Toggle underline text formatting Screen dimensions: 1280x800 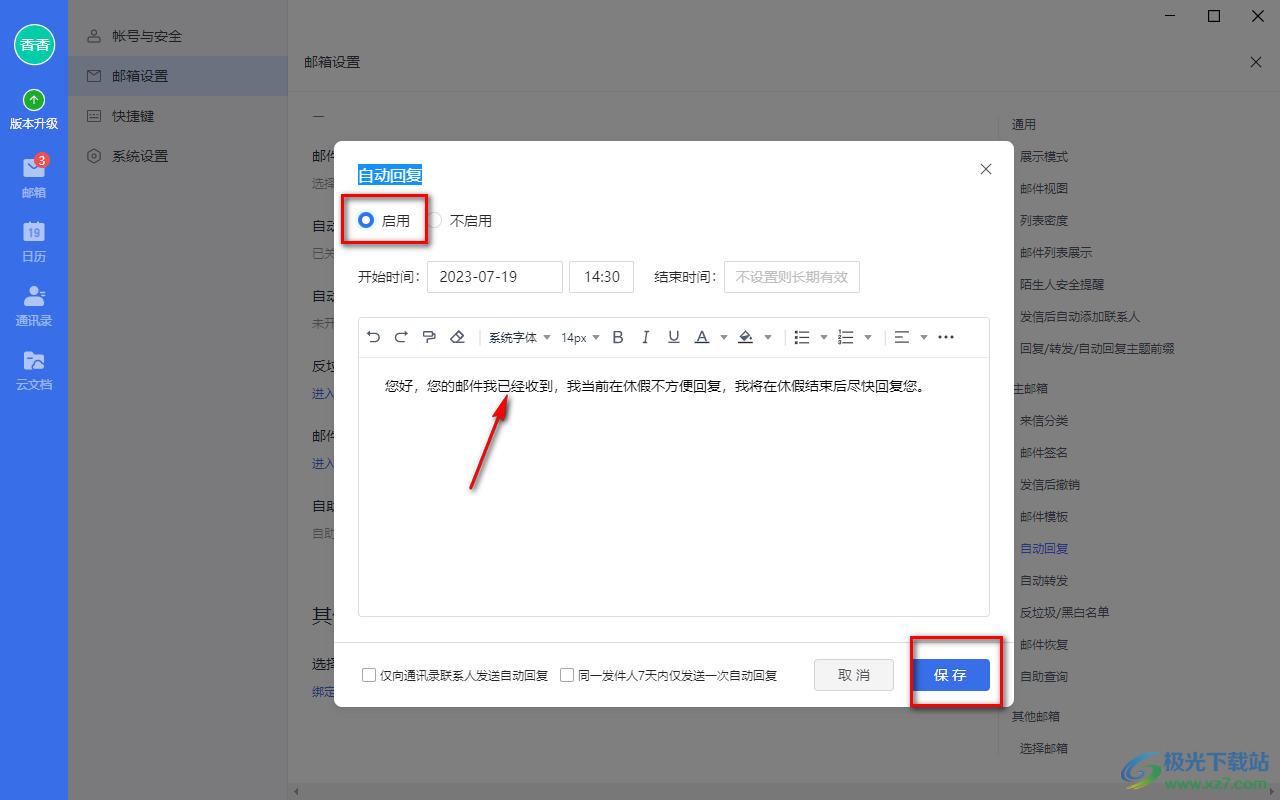pos(674,337)
